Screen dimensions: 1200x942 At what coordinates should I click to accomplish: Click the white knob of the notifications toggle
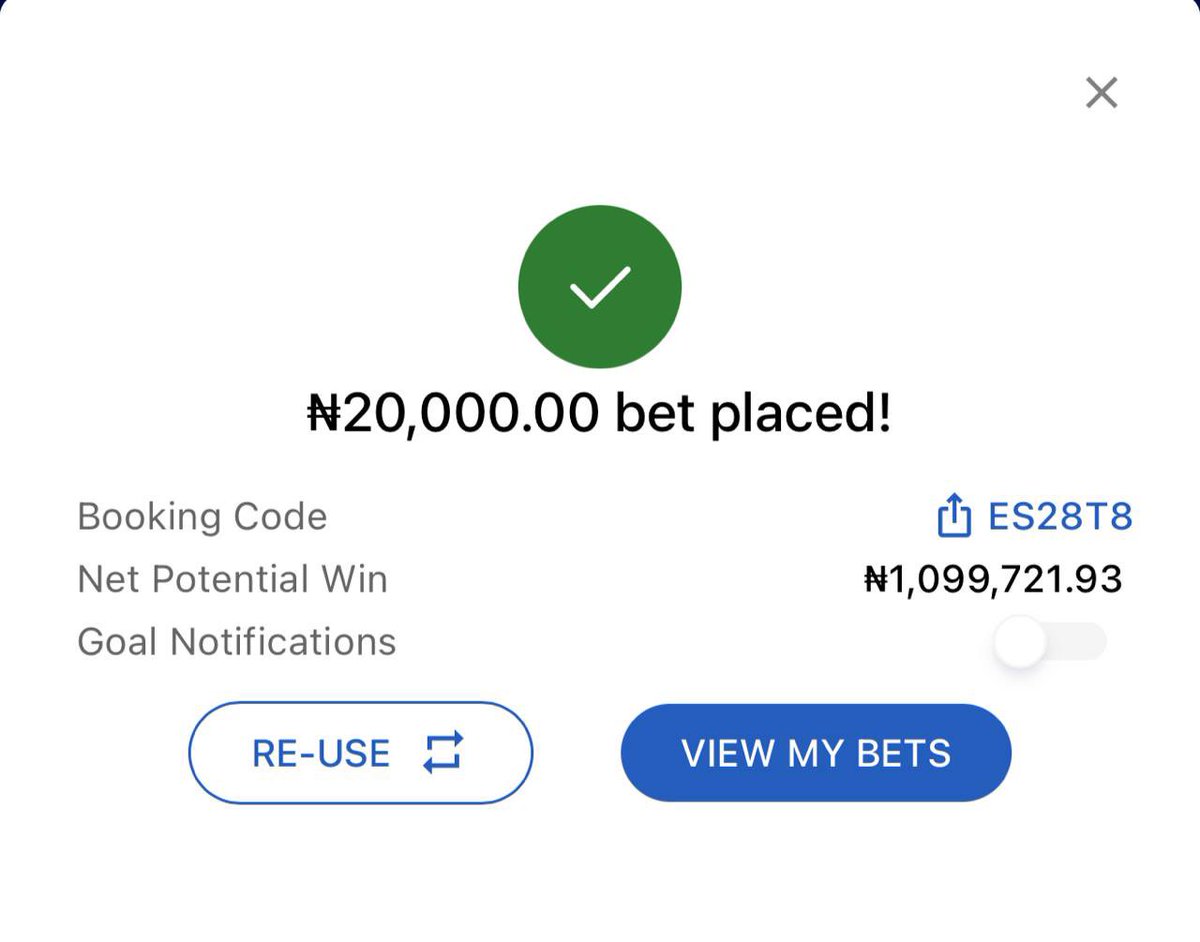coord(1020,642)
